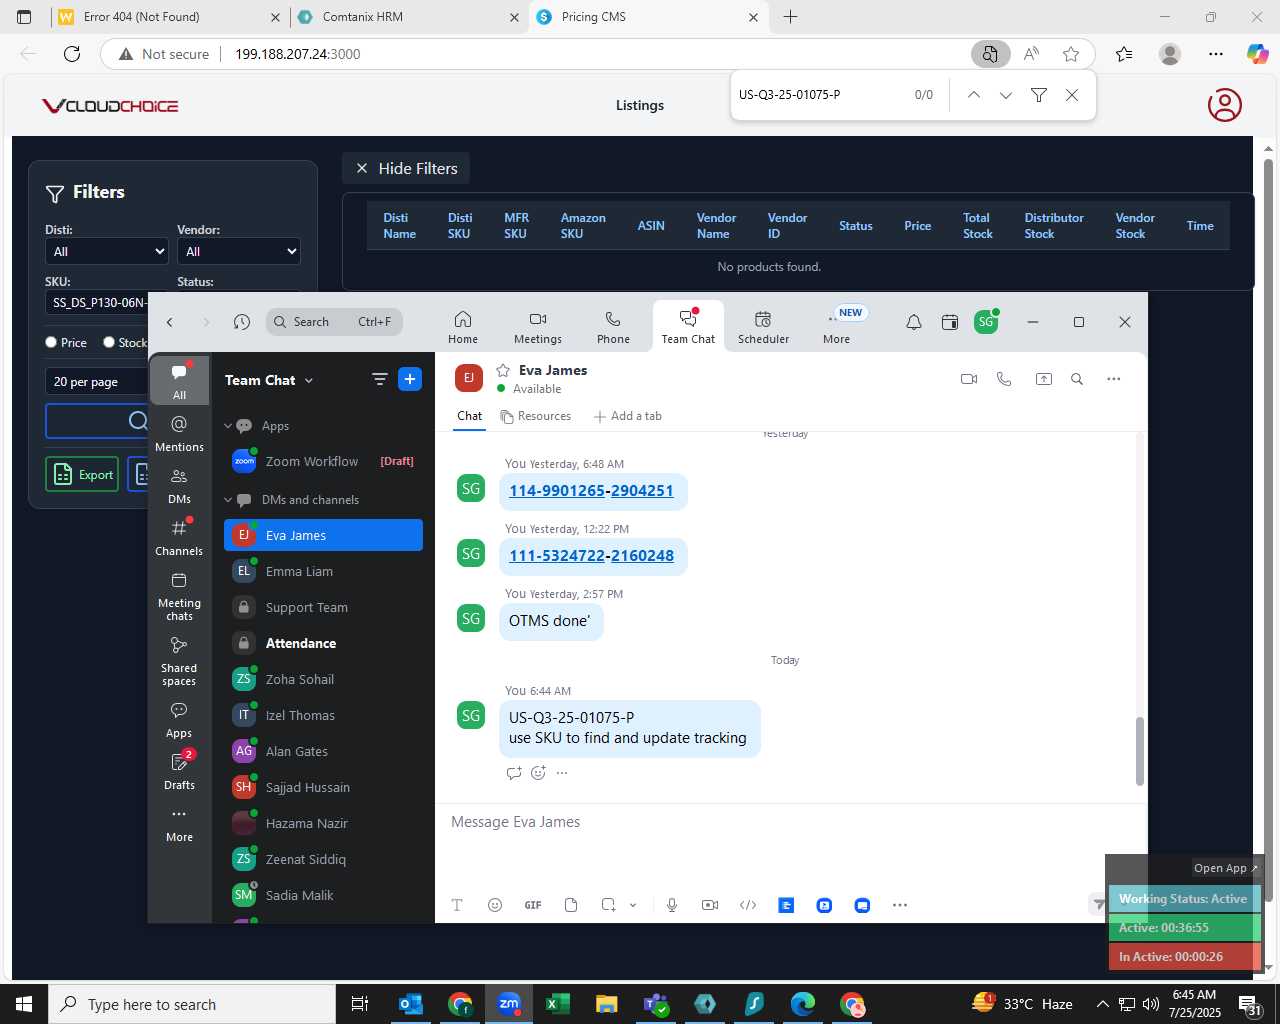Open File Explorer from the taskbar
This screenshot has width=1280, height=1024.
click(606, 1004)
